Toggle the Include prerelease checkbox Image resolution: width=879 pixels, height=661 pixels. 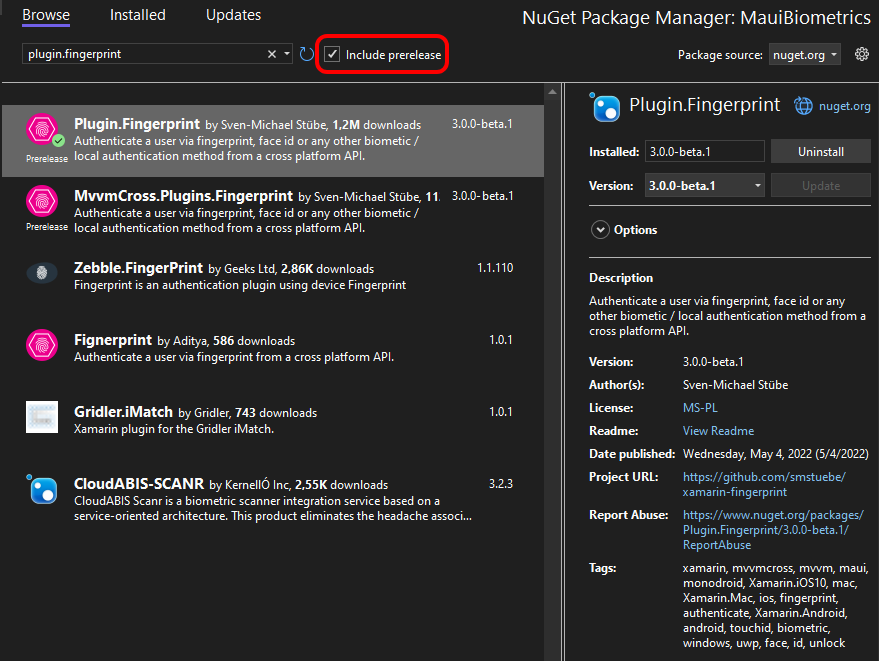tap(332, 54)
